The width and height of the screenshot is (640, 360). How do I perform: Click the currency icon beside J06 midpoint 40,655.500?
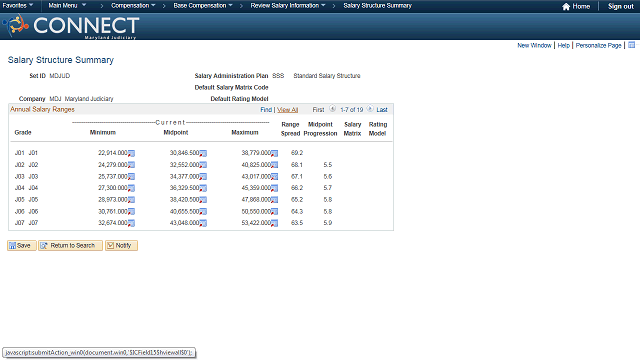click(x=203, y=212)
